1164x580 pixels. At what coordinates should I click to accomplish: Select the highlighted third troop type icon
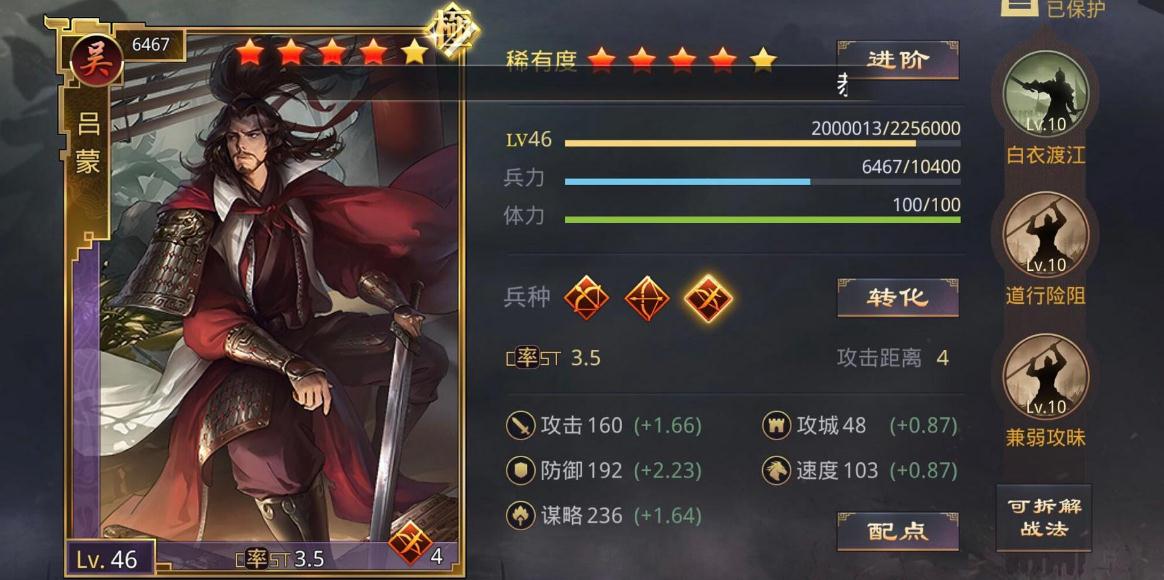[707, 298]
